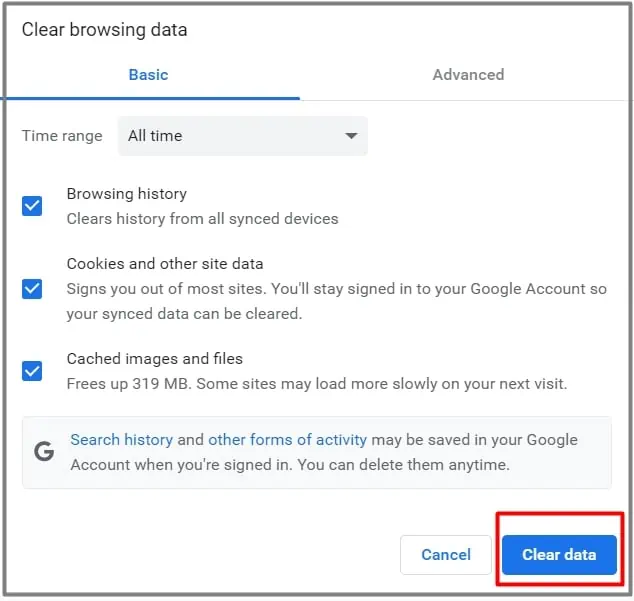Viewport: 634px width, 601px height.
Task: Click the 'Signs you out of most sites' description
Action: [336, 301]
